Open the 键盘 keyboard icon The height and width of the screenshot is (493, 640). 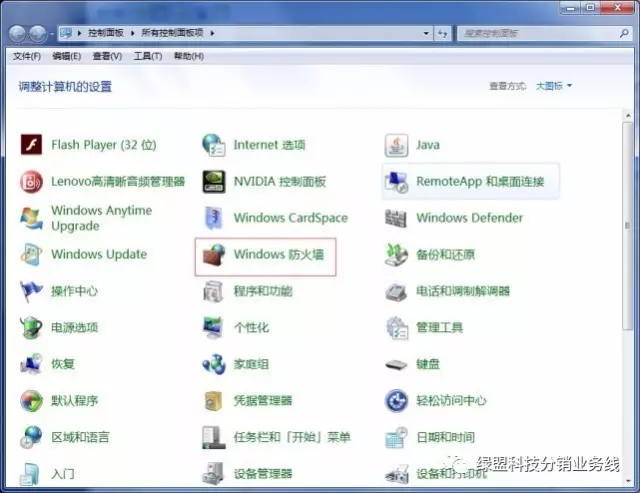pyautogui.click(x=396, y=364)
